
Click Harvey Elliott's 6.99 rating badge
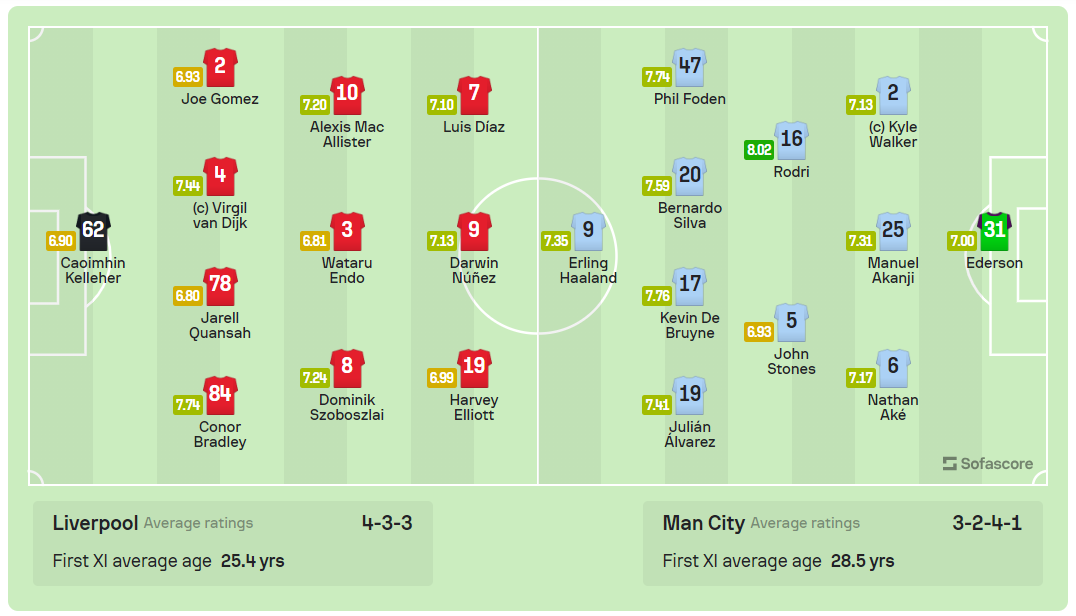[441, 377]
